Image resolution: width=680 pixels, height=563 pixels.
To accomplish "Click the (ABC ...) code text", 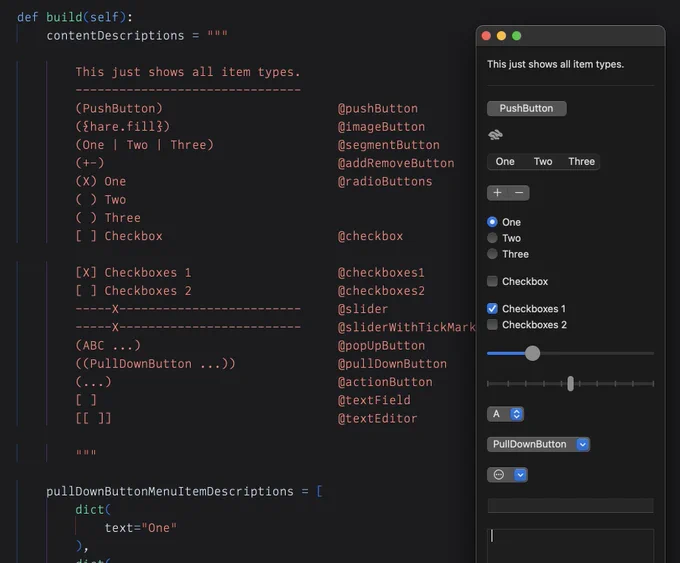I will 108,345.
